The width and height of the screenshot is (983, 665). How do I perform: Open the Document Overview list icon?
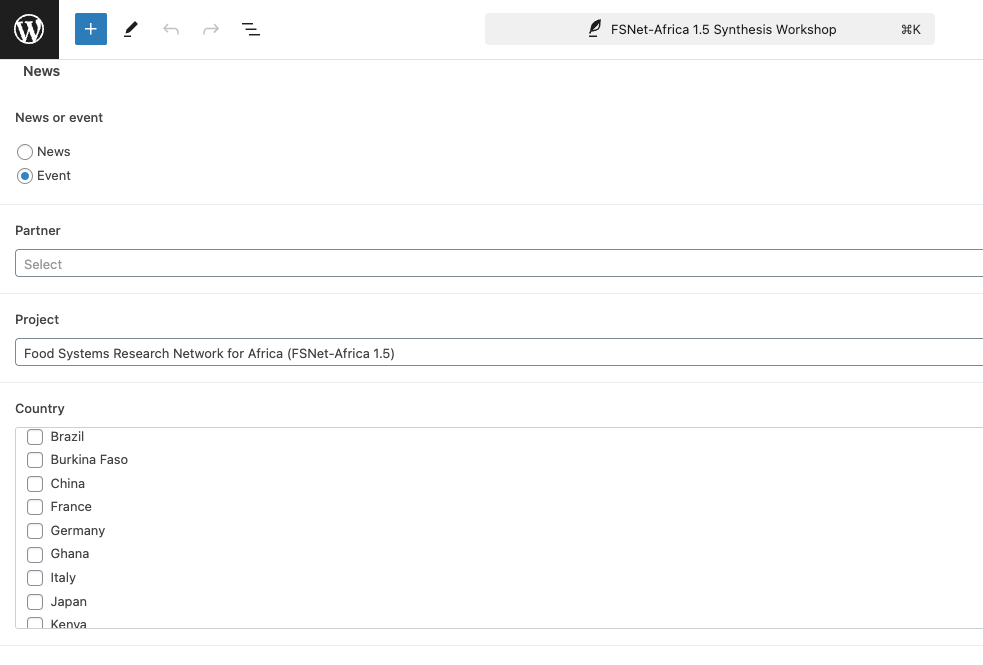pyautogui.click(x=251, y=29)
